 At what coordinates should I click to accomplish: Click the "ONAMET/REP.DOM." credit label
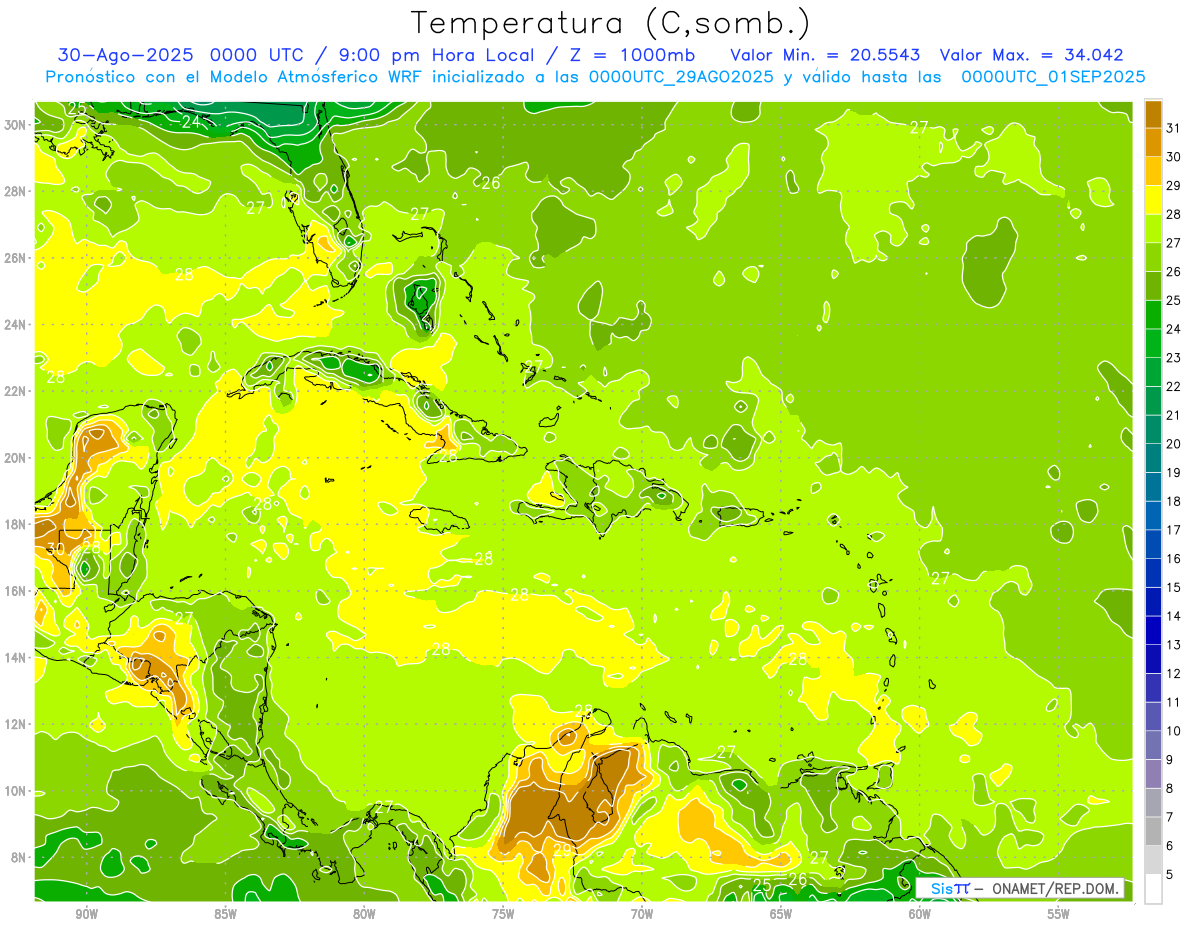point(1055,888)
